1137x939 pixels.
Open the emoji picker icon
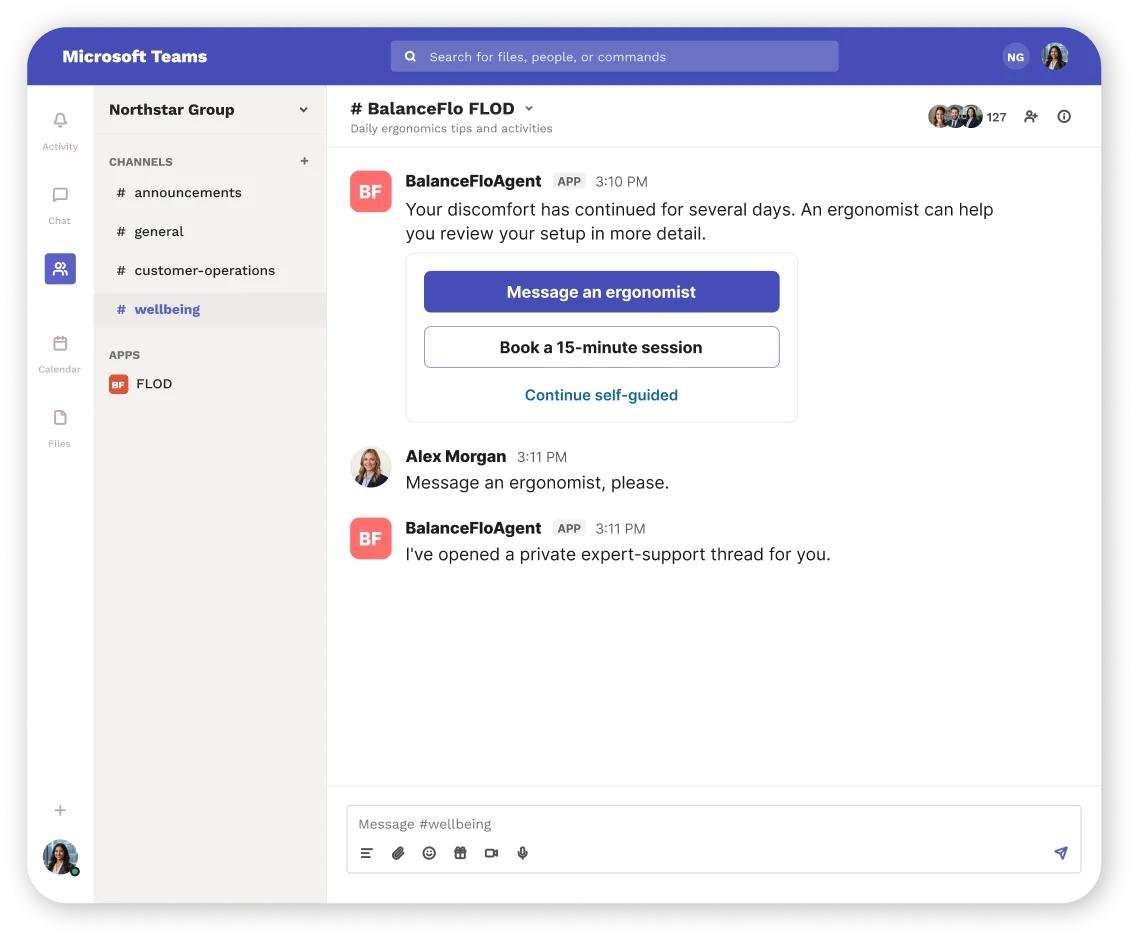(x=429, y=853)
